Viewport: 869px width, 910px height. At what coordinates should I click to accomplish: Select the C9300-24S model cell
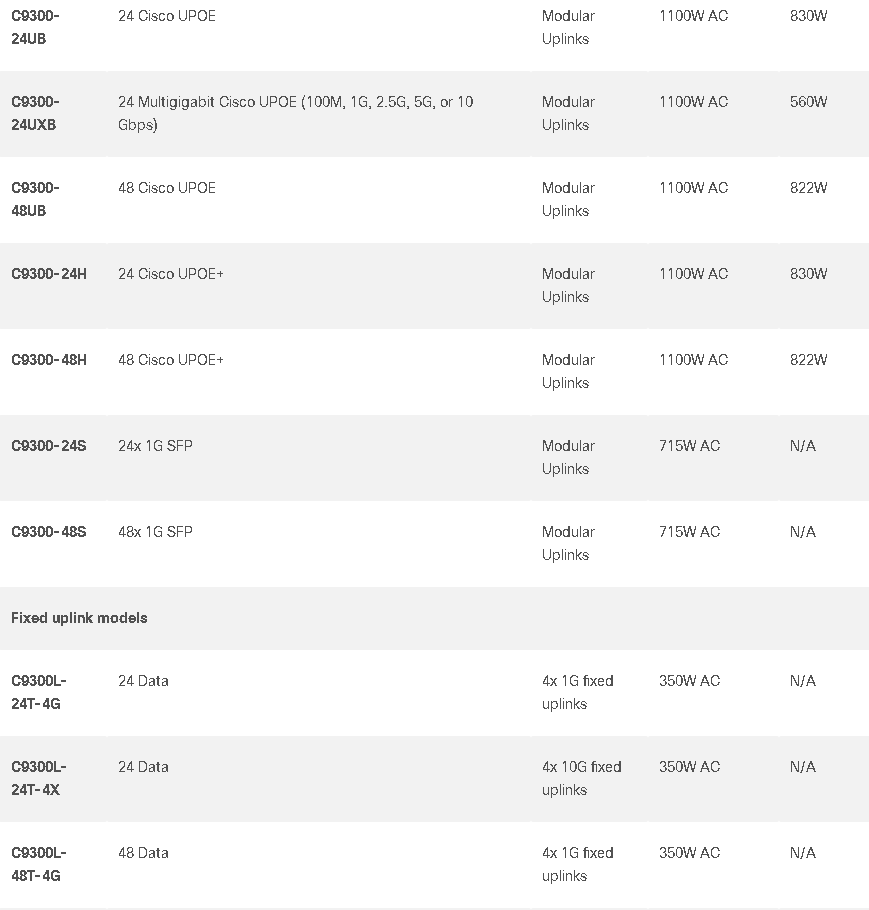49,446
